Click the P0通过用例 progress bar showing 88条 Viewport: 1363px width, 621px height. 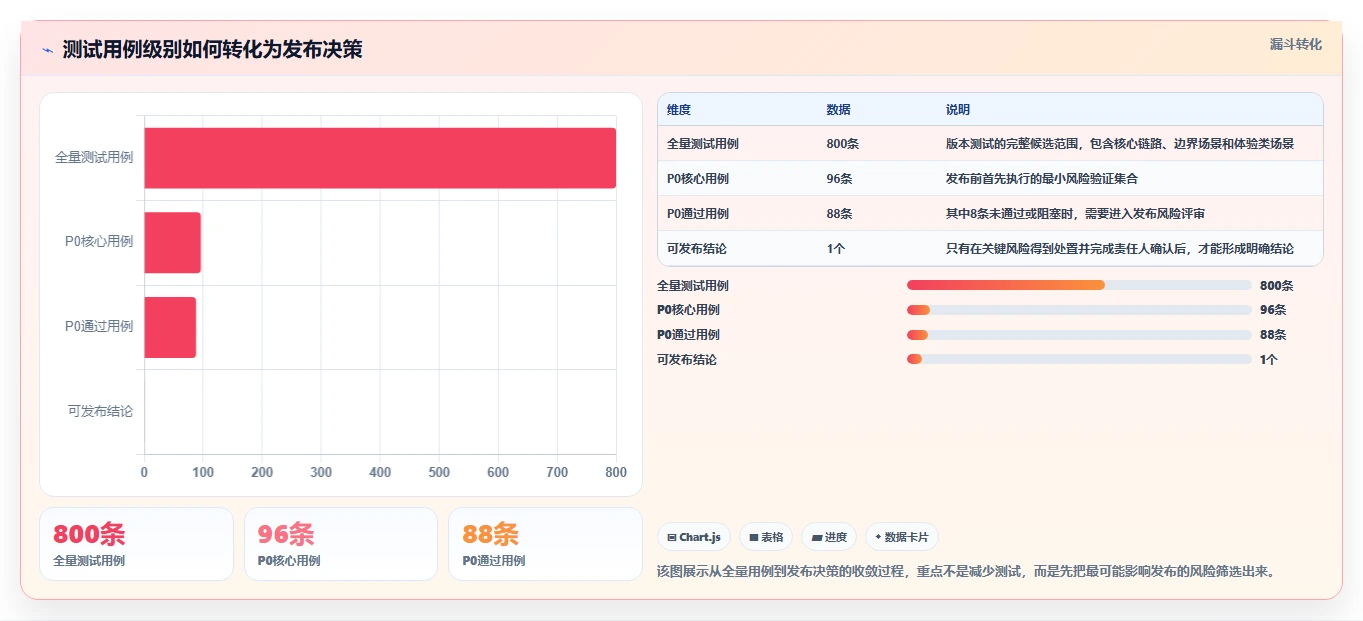pos(1079,335)
